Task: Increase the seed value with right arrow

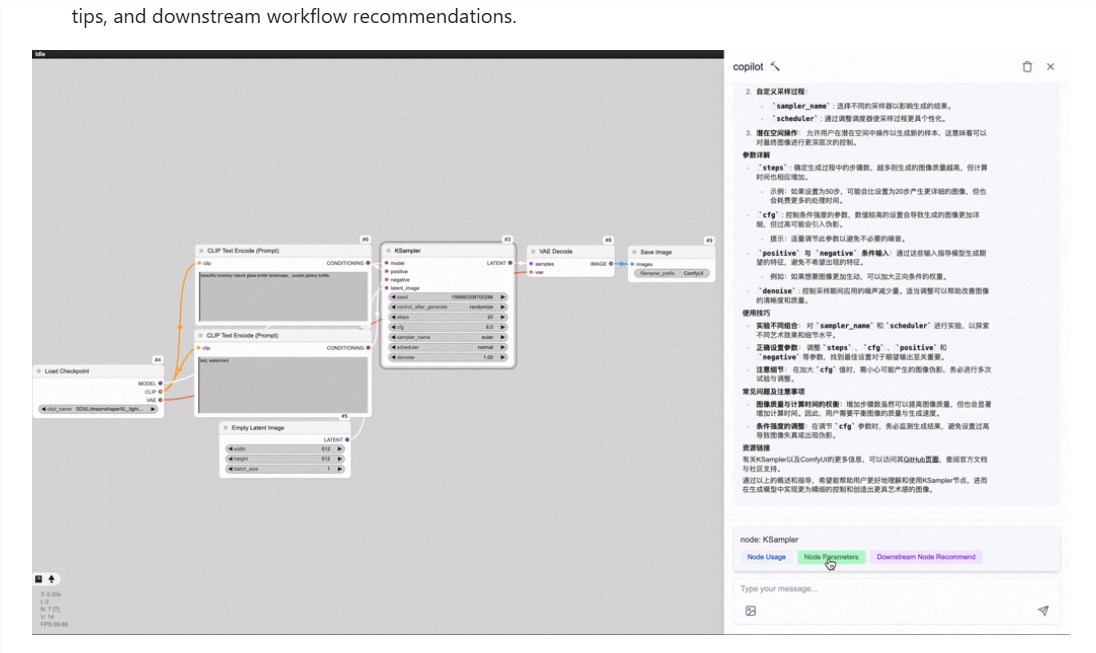Action: (503, 297)
